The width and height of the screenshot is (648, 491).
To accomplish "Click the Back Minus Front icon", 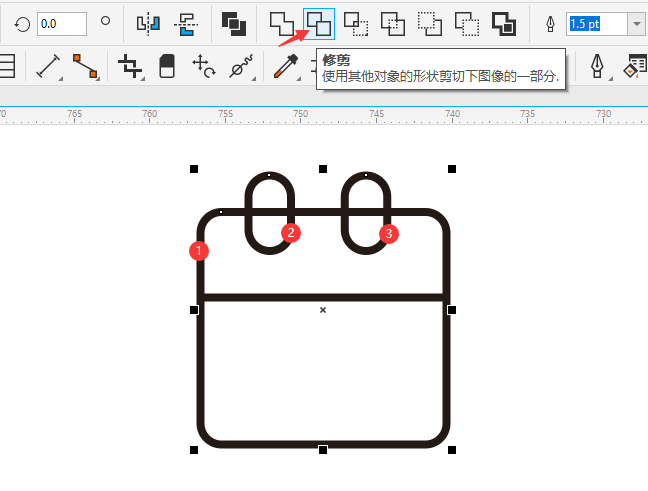I will pos(467,24).
